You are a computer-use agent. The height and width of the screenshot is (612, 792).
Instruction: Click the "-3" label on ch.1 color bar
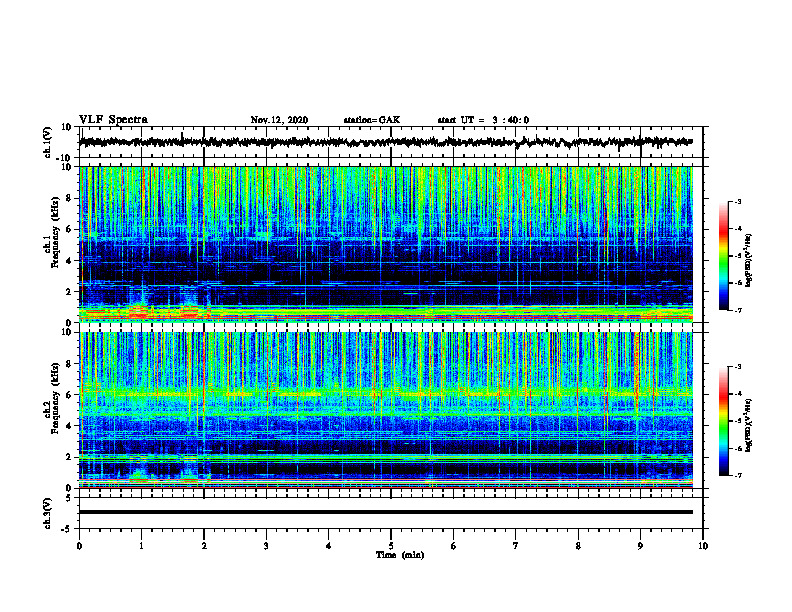point(737,201)
